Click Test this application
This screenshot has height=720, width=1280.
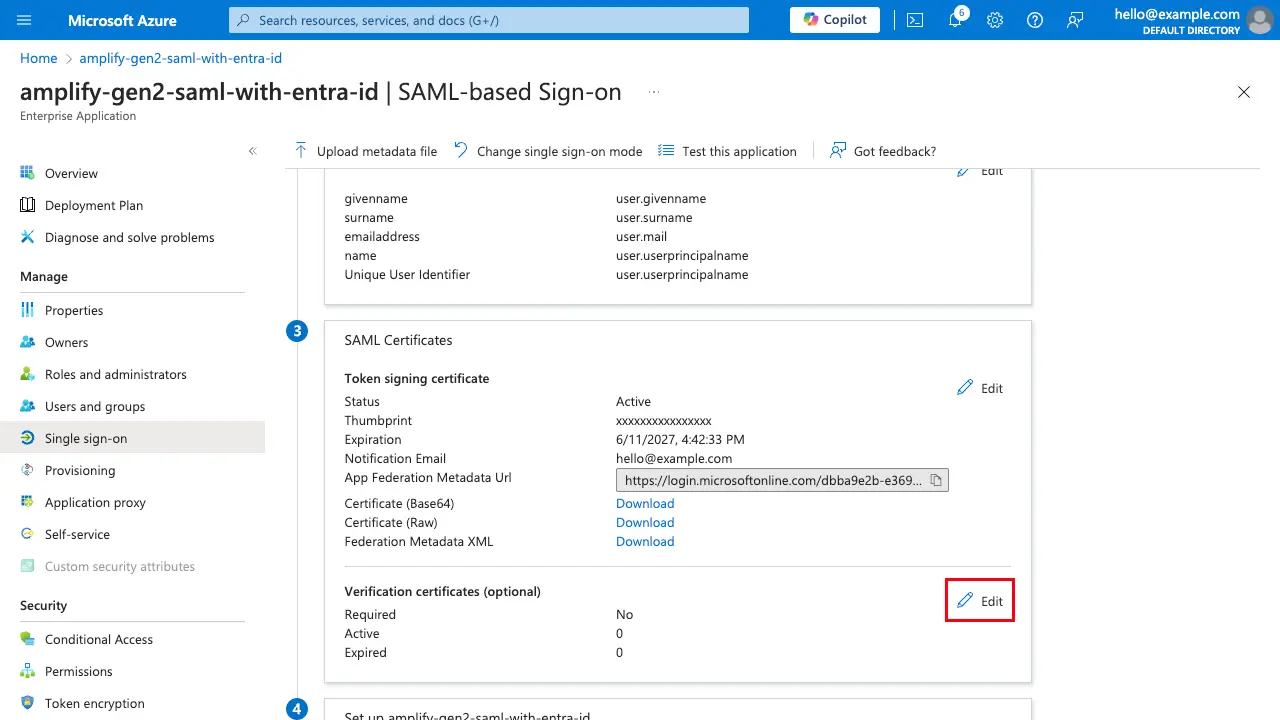(x=727, y=151)
